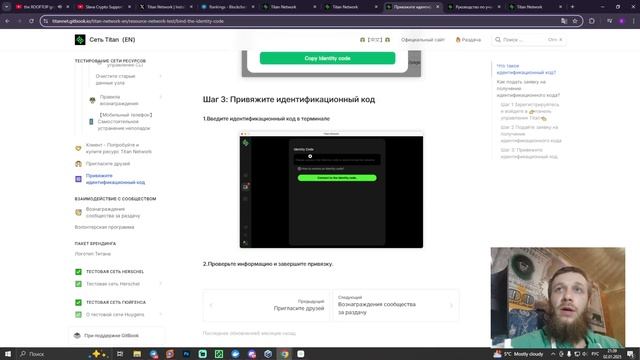Screen dimensions: 640x360
Task: Open Волонтерская программа sidebar item
Action: click(104, 227)
